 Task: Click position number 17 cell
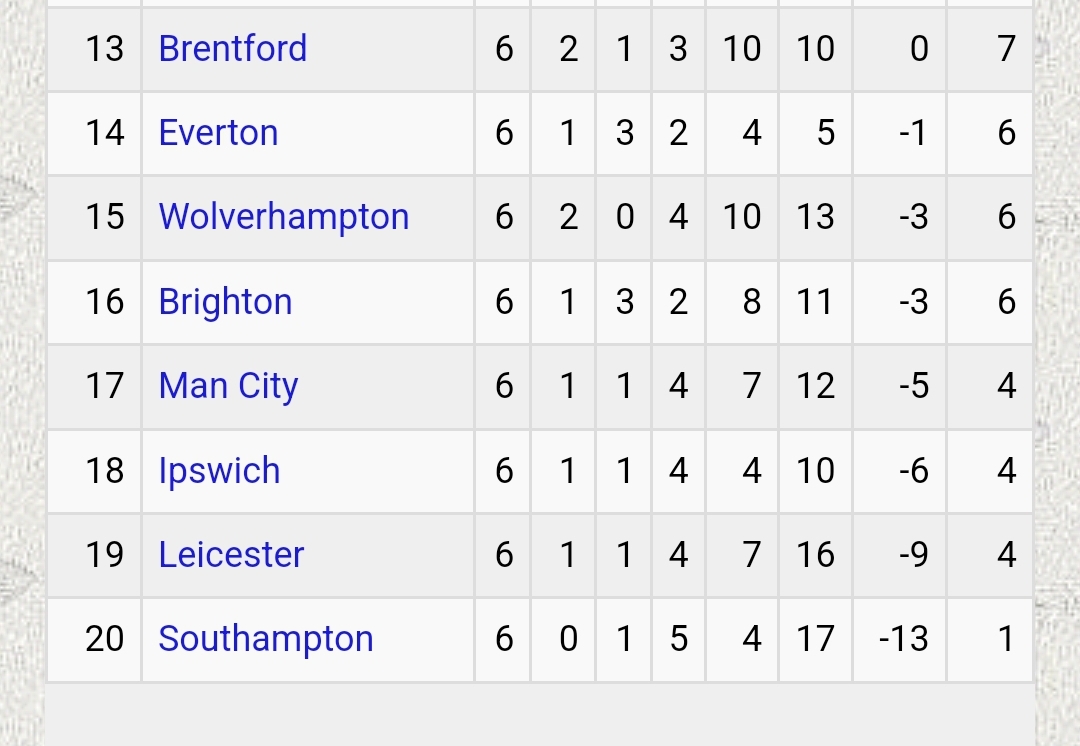[x=94, y=386]
